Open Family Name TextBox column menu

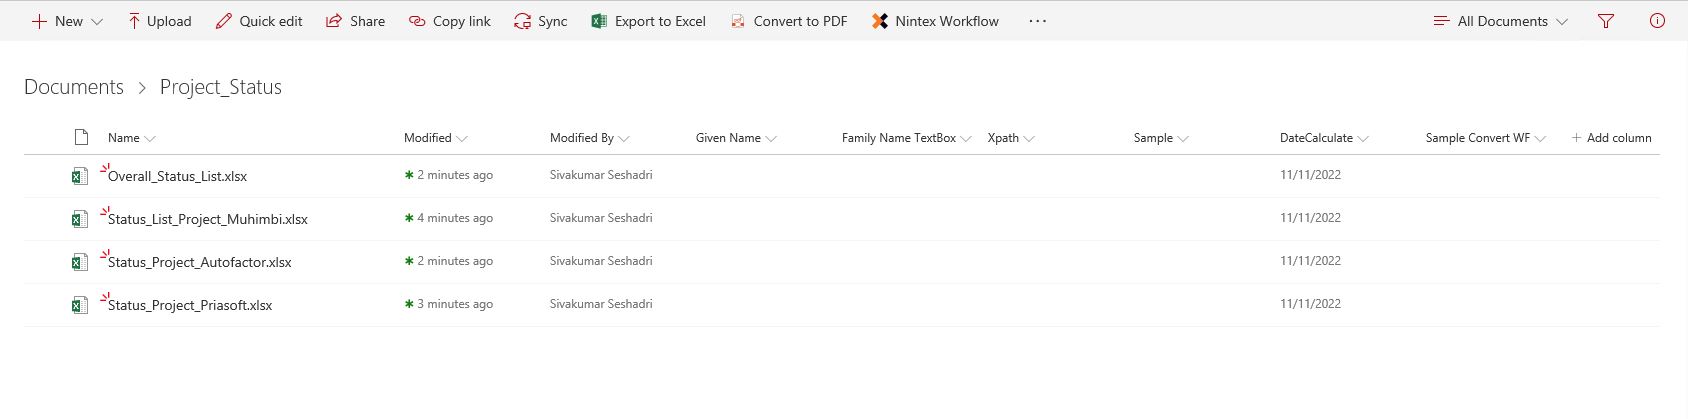pyautogui.click(x=907, y=138)
